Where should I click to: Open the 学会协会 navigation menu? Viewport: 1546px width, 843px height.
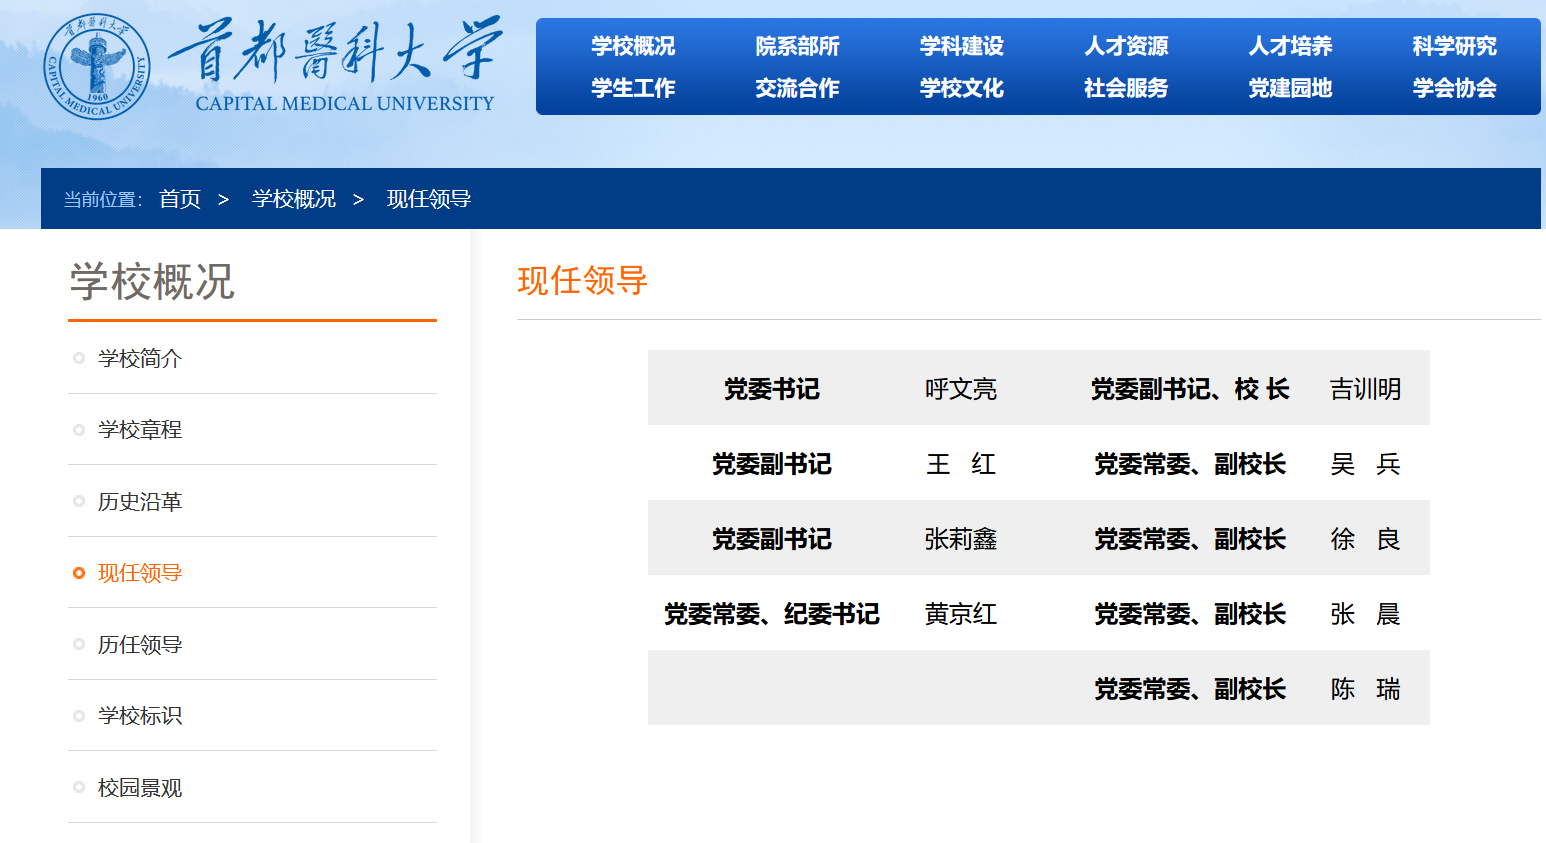point(1455,88)
